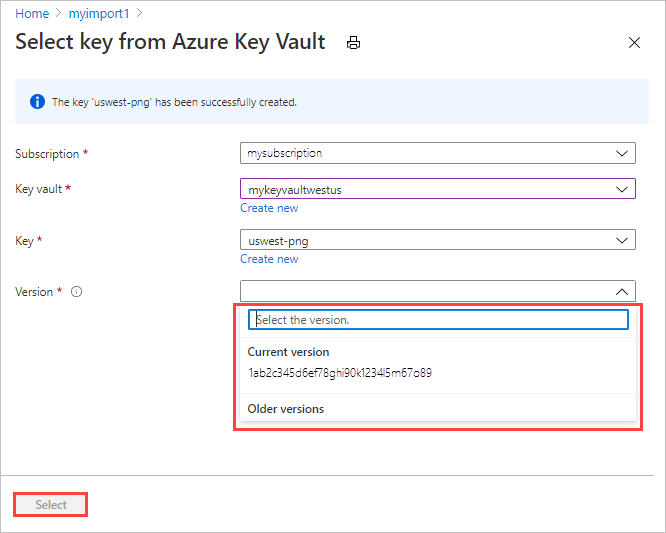The width and height of the screenshot is (666, 533).
Task: Click the Current version group header
Action: click(x=289, y=352)
